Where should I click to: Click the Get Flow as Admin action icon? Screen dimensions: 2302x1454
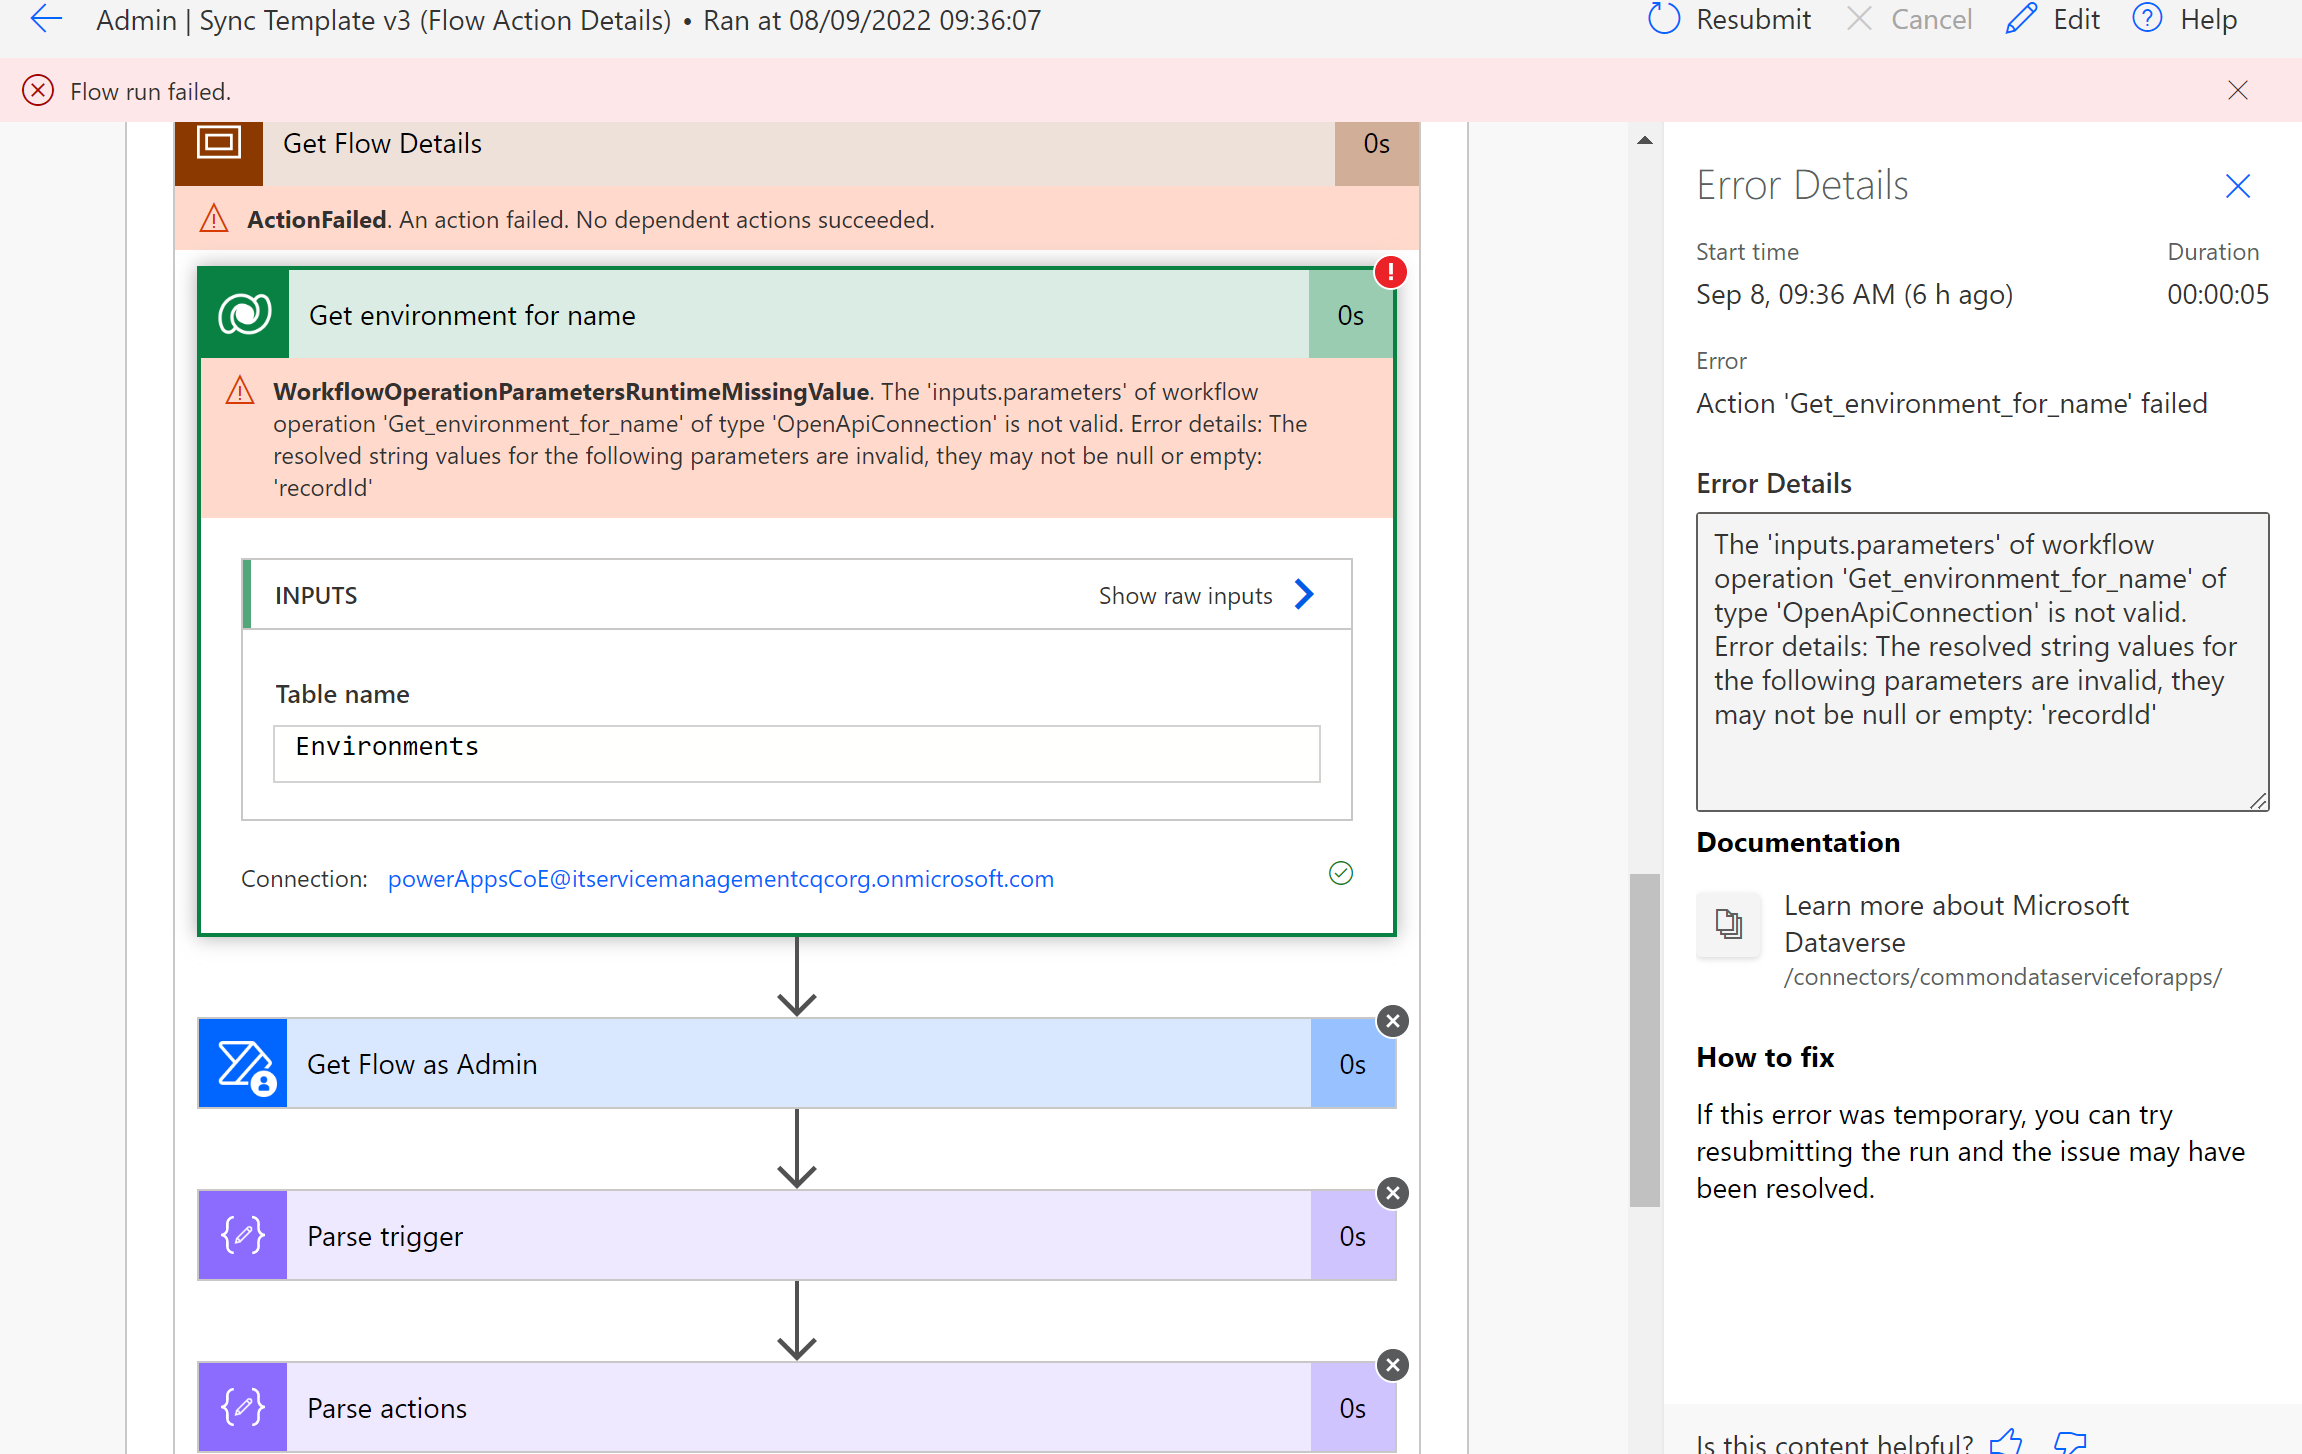tap(242, 1063)
